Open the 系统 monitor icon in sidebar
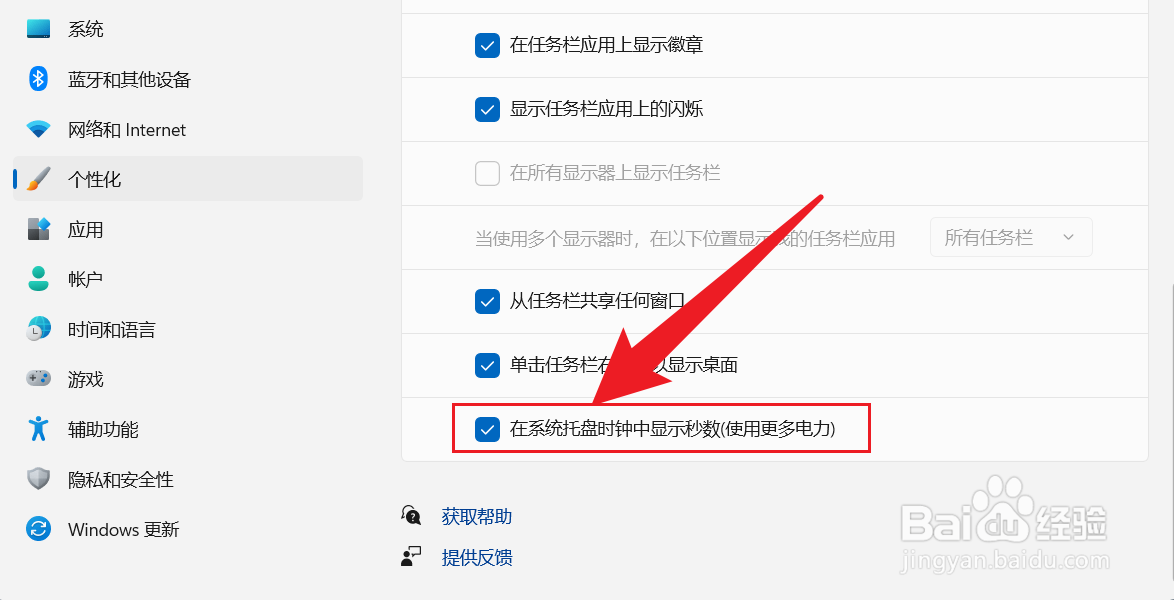 pyautogui.click(x=38, y=29)
